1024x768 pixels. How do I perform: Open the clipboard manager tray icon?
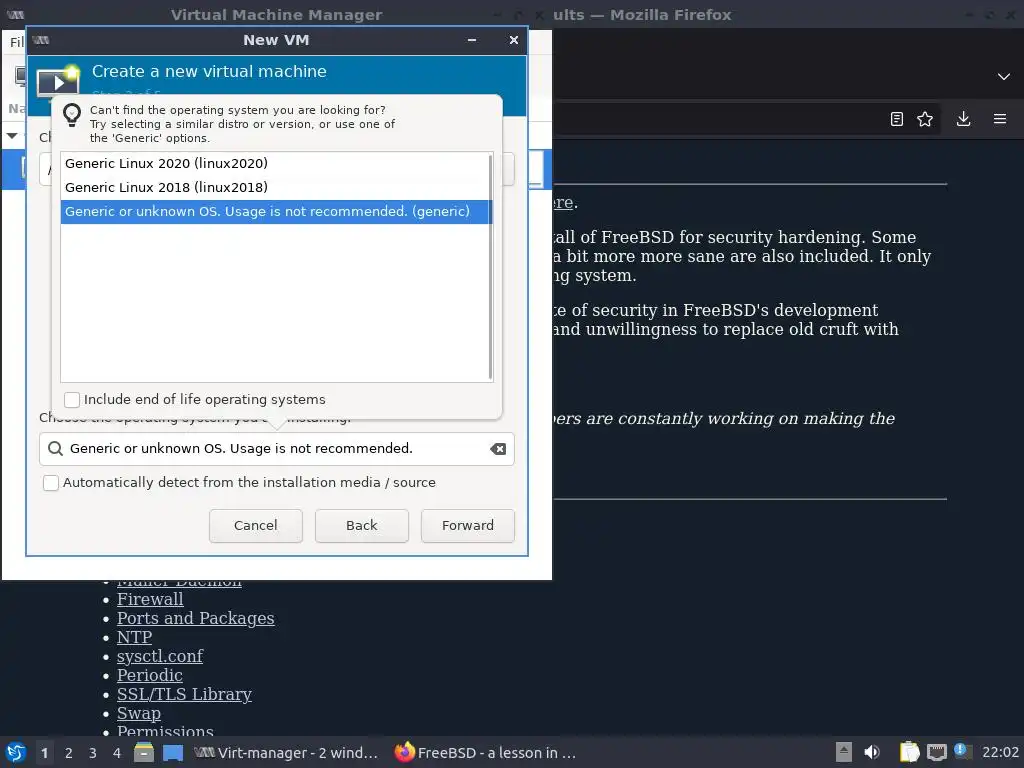click(909, 752)
